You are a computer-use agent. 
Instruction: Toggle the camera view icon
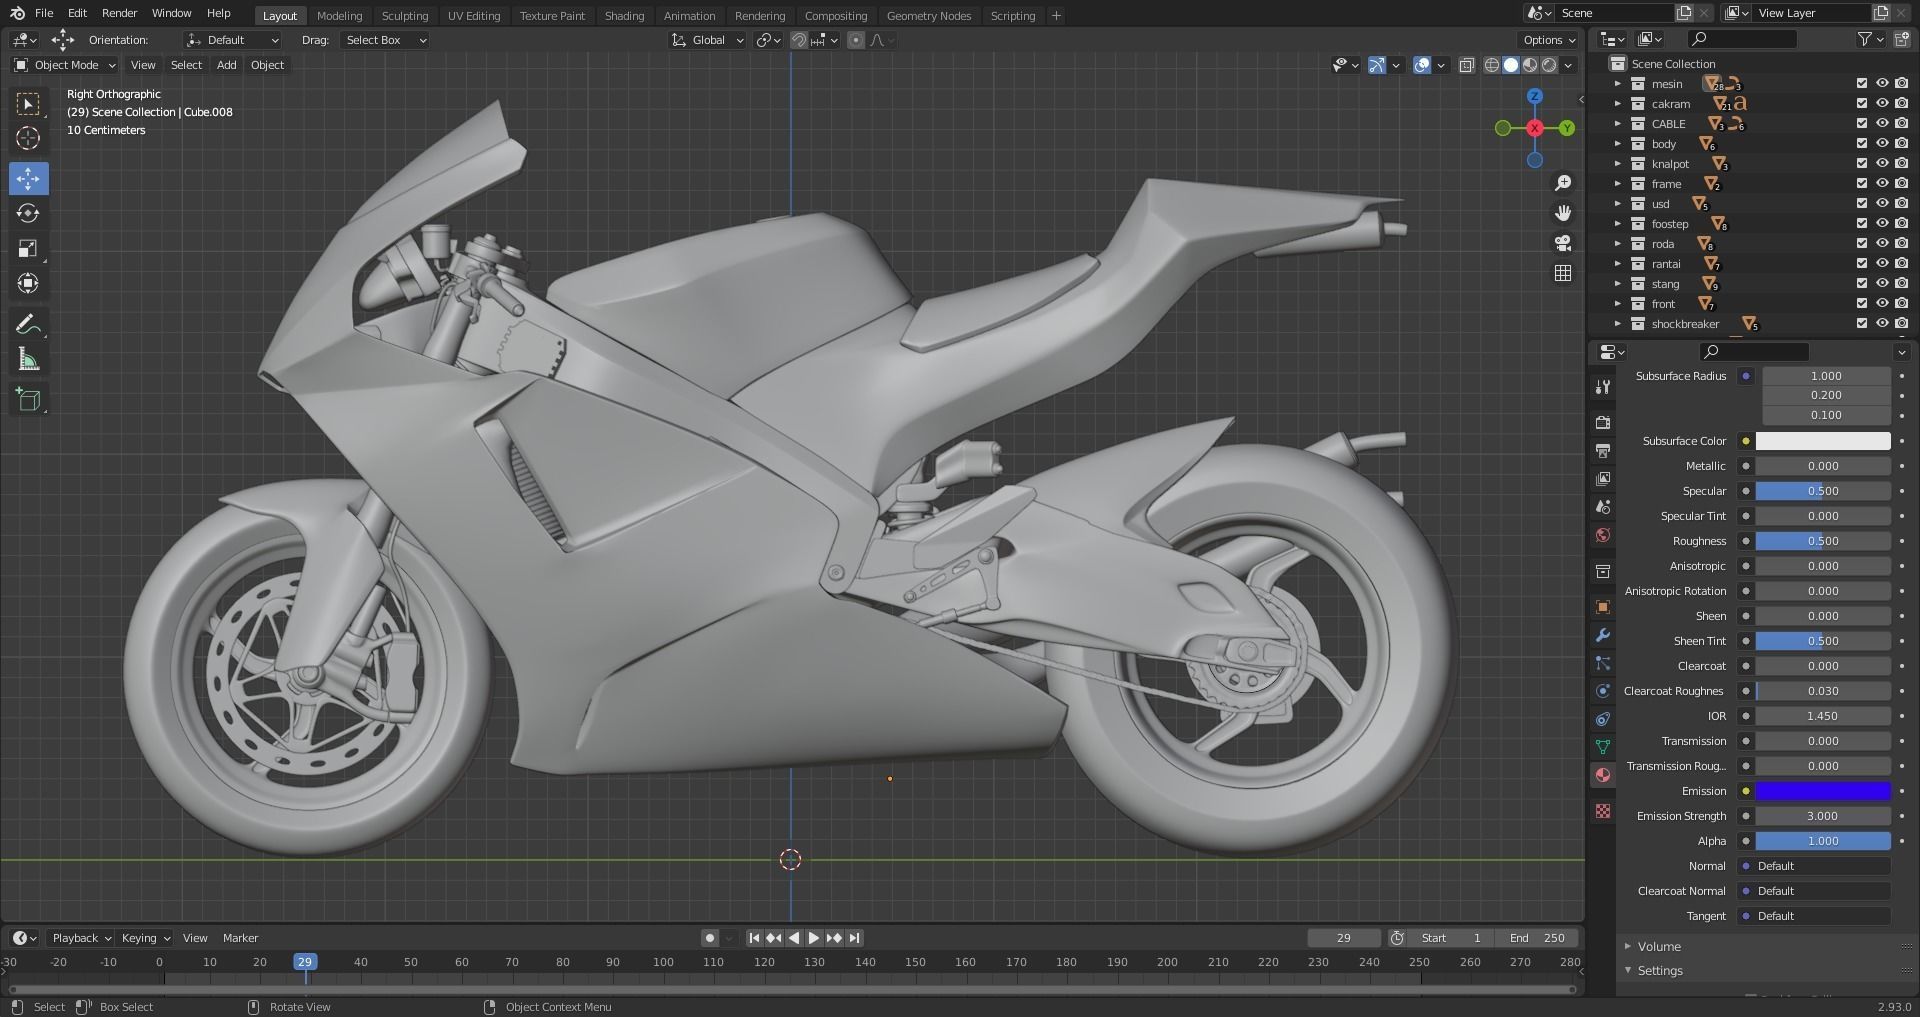pyautogui.click(x=1563, y=243)
